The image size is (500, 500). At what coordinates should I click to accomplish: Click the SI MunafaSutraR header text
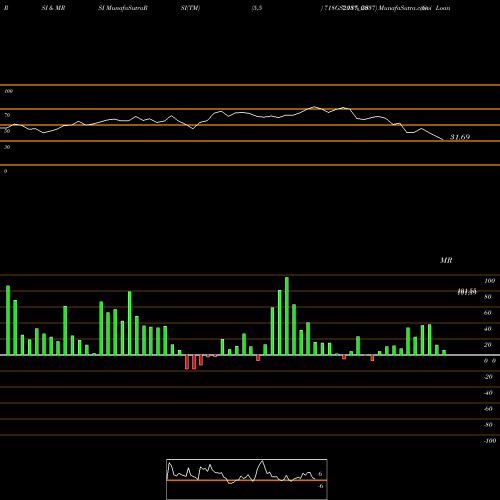[x=123, y=8]
